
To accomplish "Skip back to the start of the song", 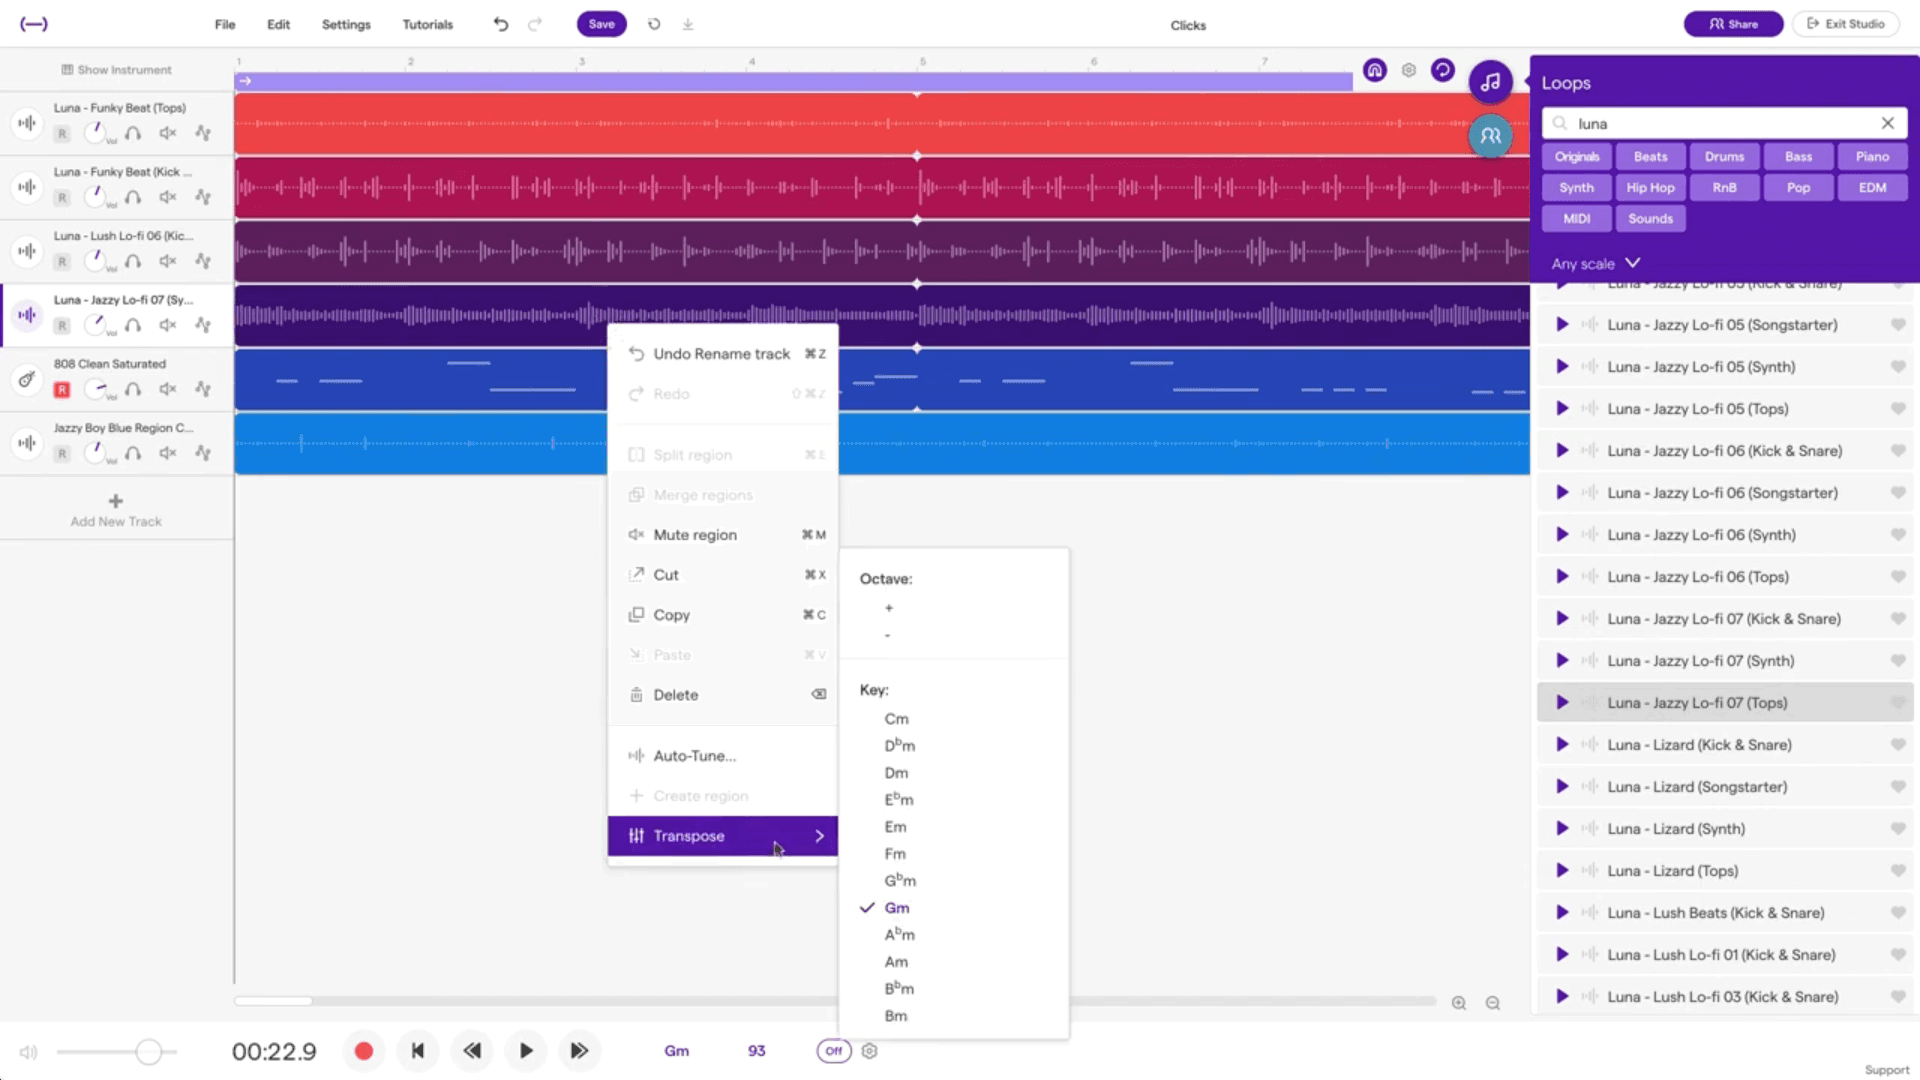I will coord(418,1051).
